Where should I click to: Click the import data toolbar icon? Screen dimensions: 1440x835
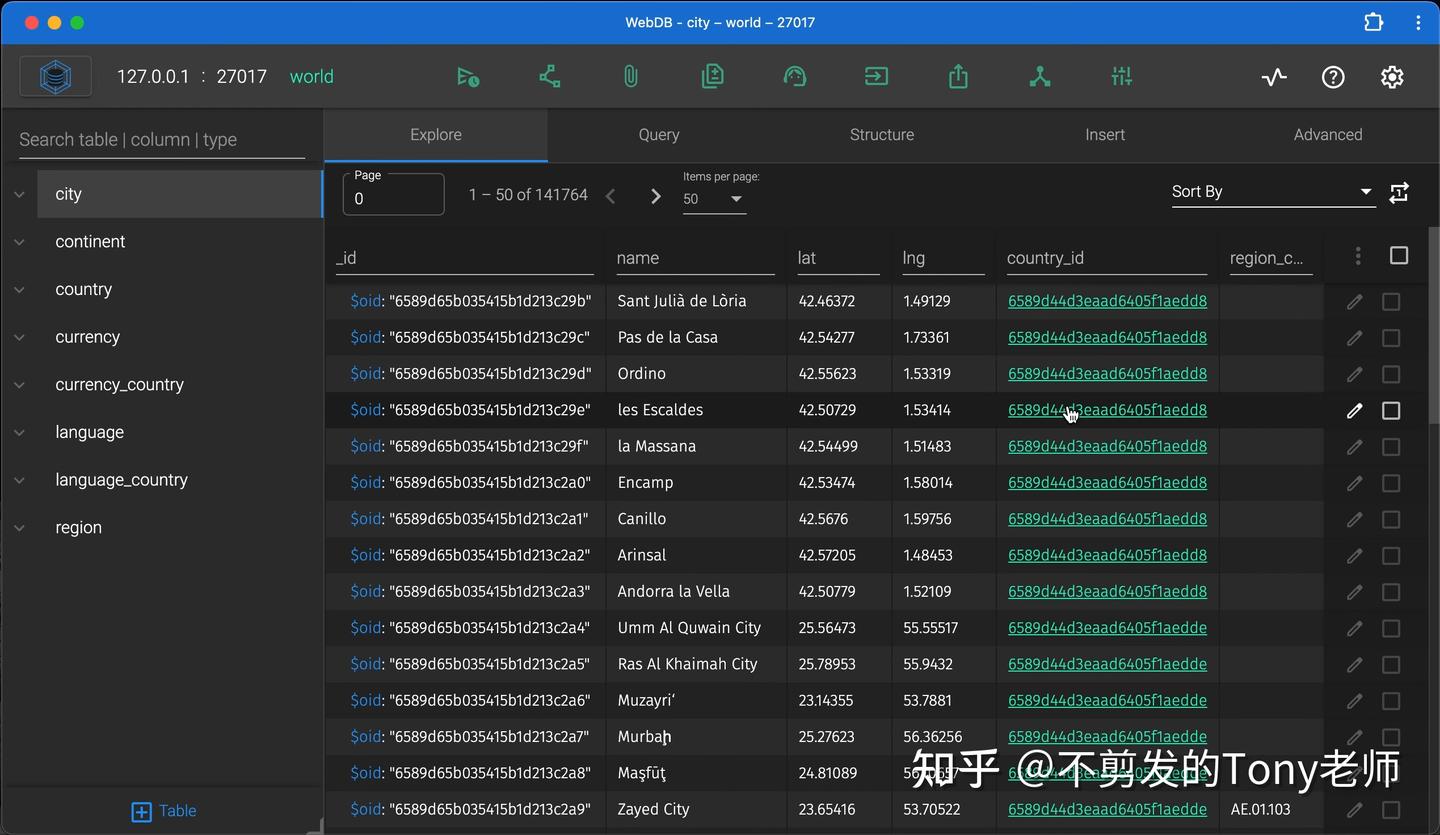pyautogui.click(x=876, y=76)
